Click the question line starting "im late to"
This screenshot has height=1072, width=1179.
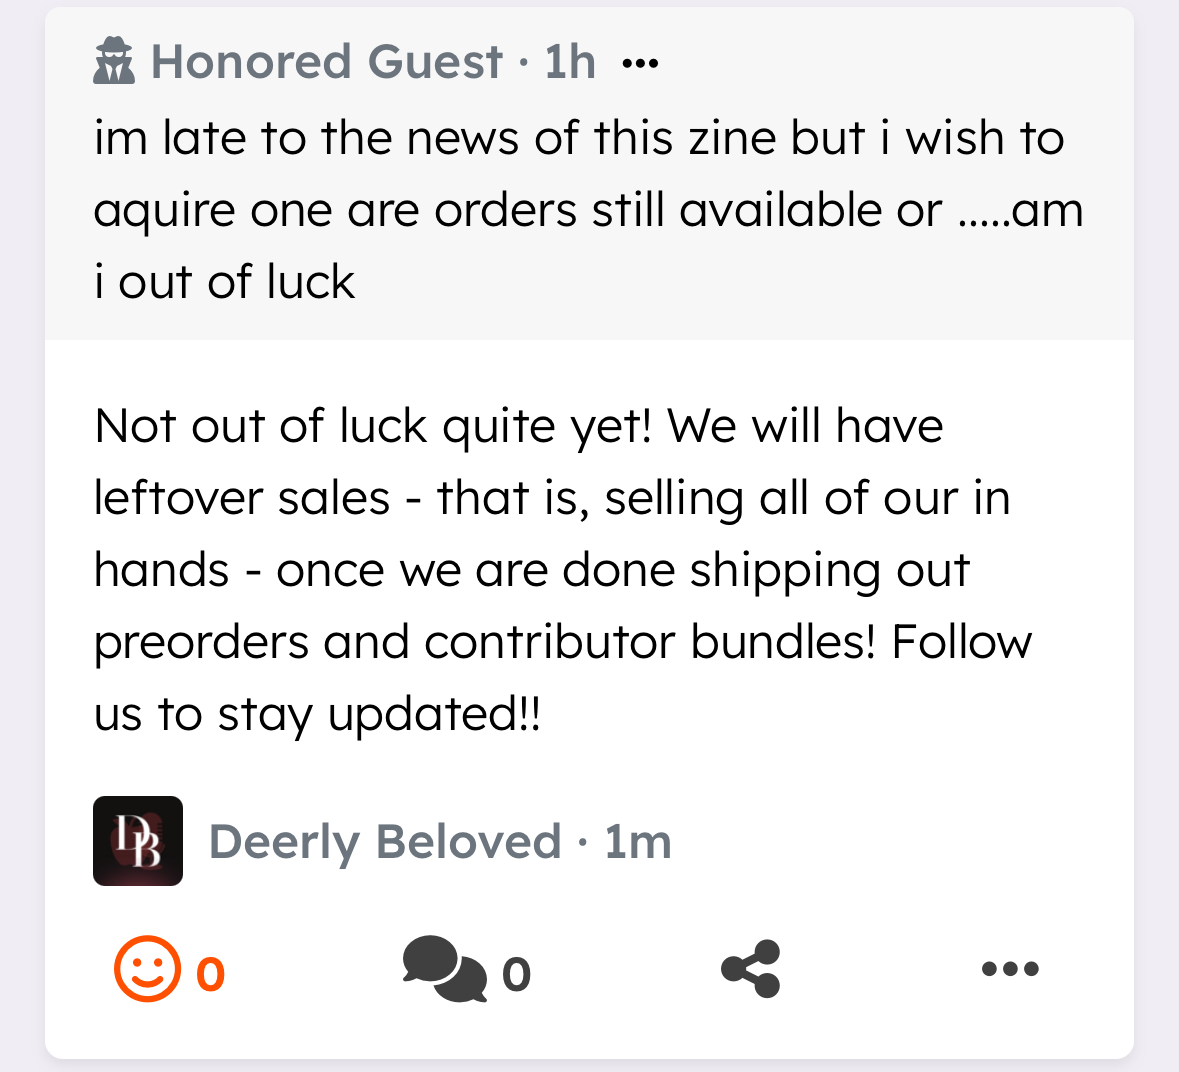click(x=579, y=138)
